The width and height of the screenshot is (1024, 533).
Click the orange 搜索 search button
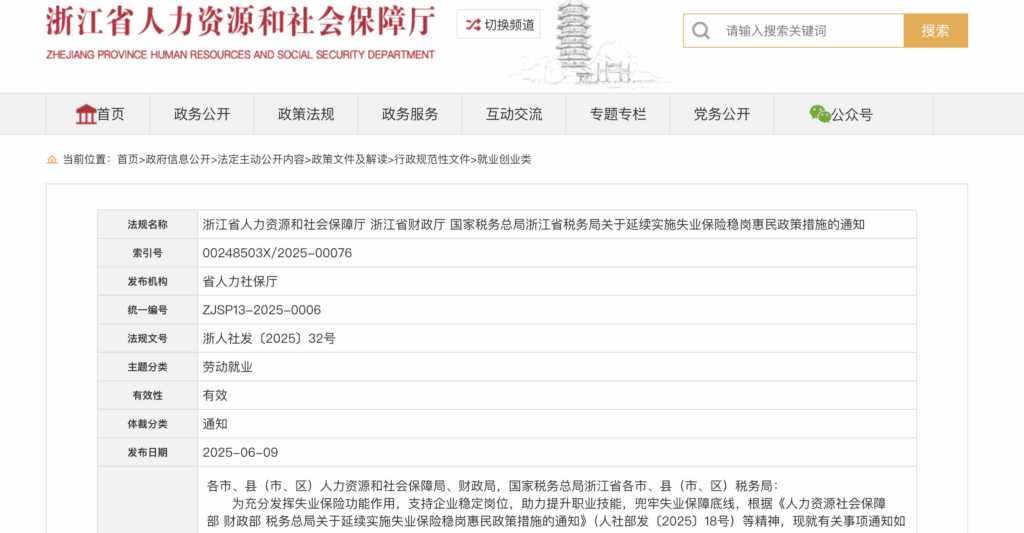pyautogui.click(x=935, y=31)
